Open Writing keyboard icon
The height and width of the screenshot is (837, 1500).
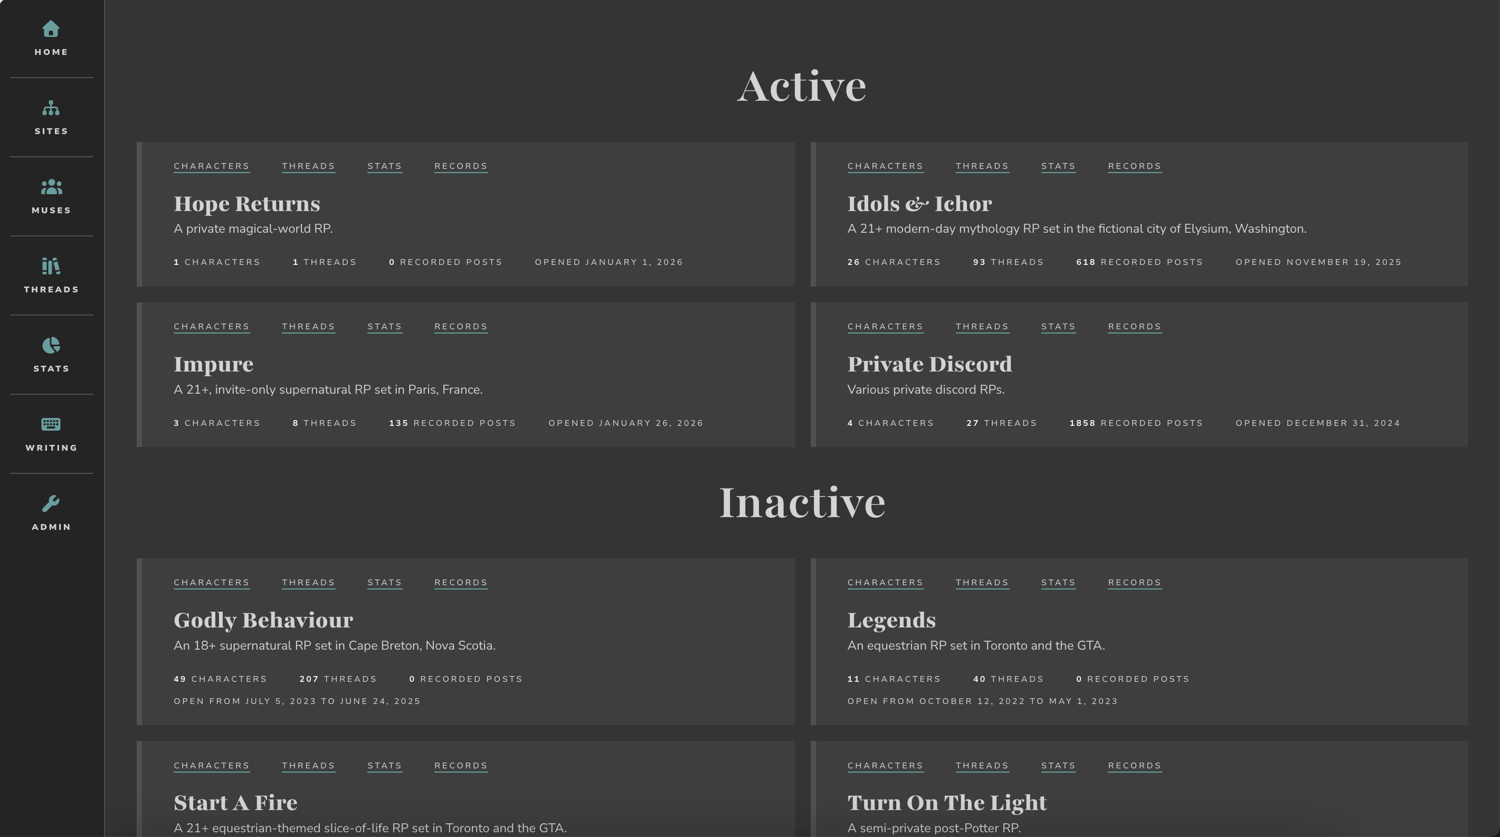51,424
